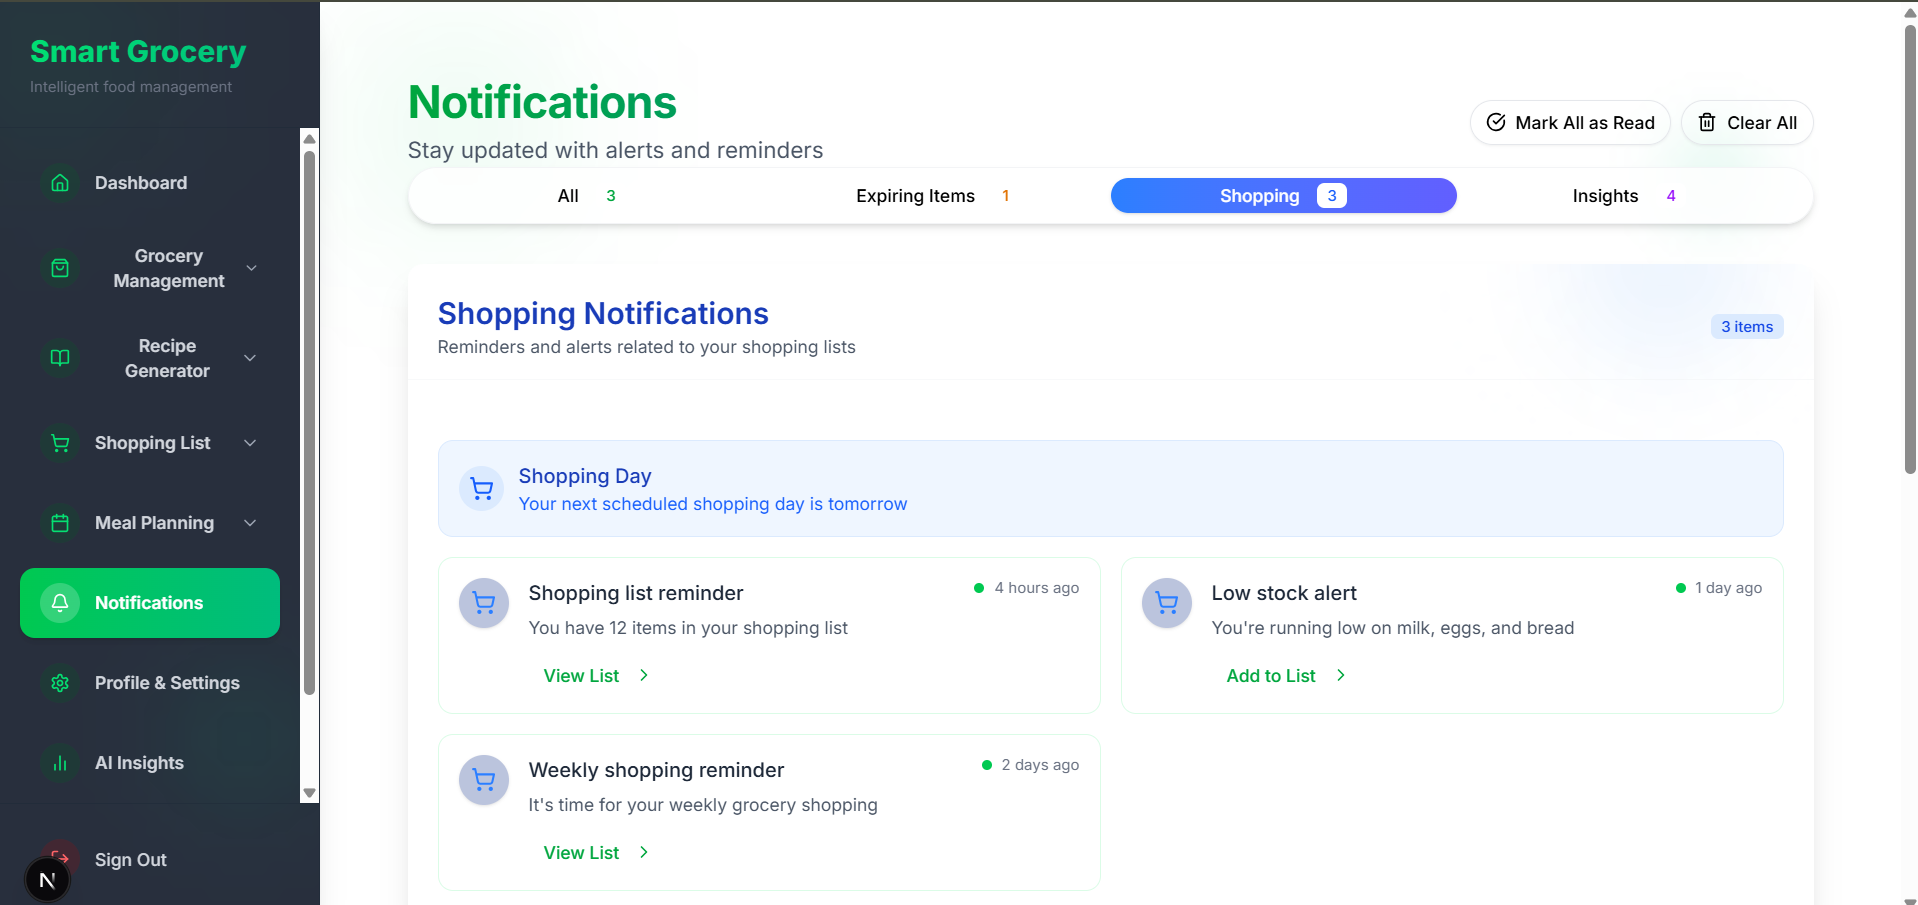The height and width of the screenshot is (905, 1918).
Task: Click Add to List on Low stock alert
Action: [x=1286, y=675]
